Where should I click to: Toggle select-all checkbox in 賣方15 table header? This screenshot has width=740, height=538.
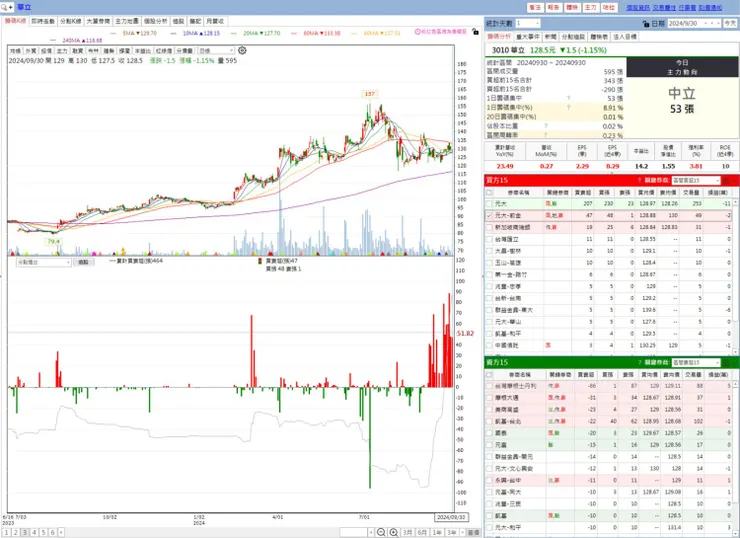[x=489, y=375]
